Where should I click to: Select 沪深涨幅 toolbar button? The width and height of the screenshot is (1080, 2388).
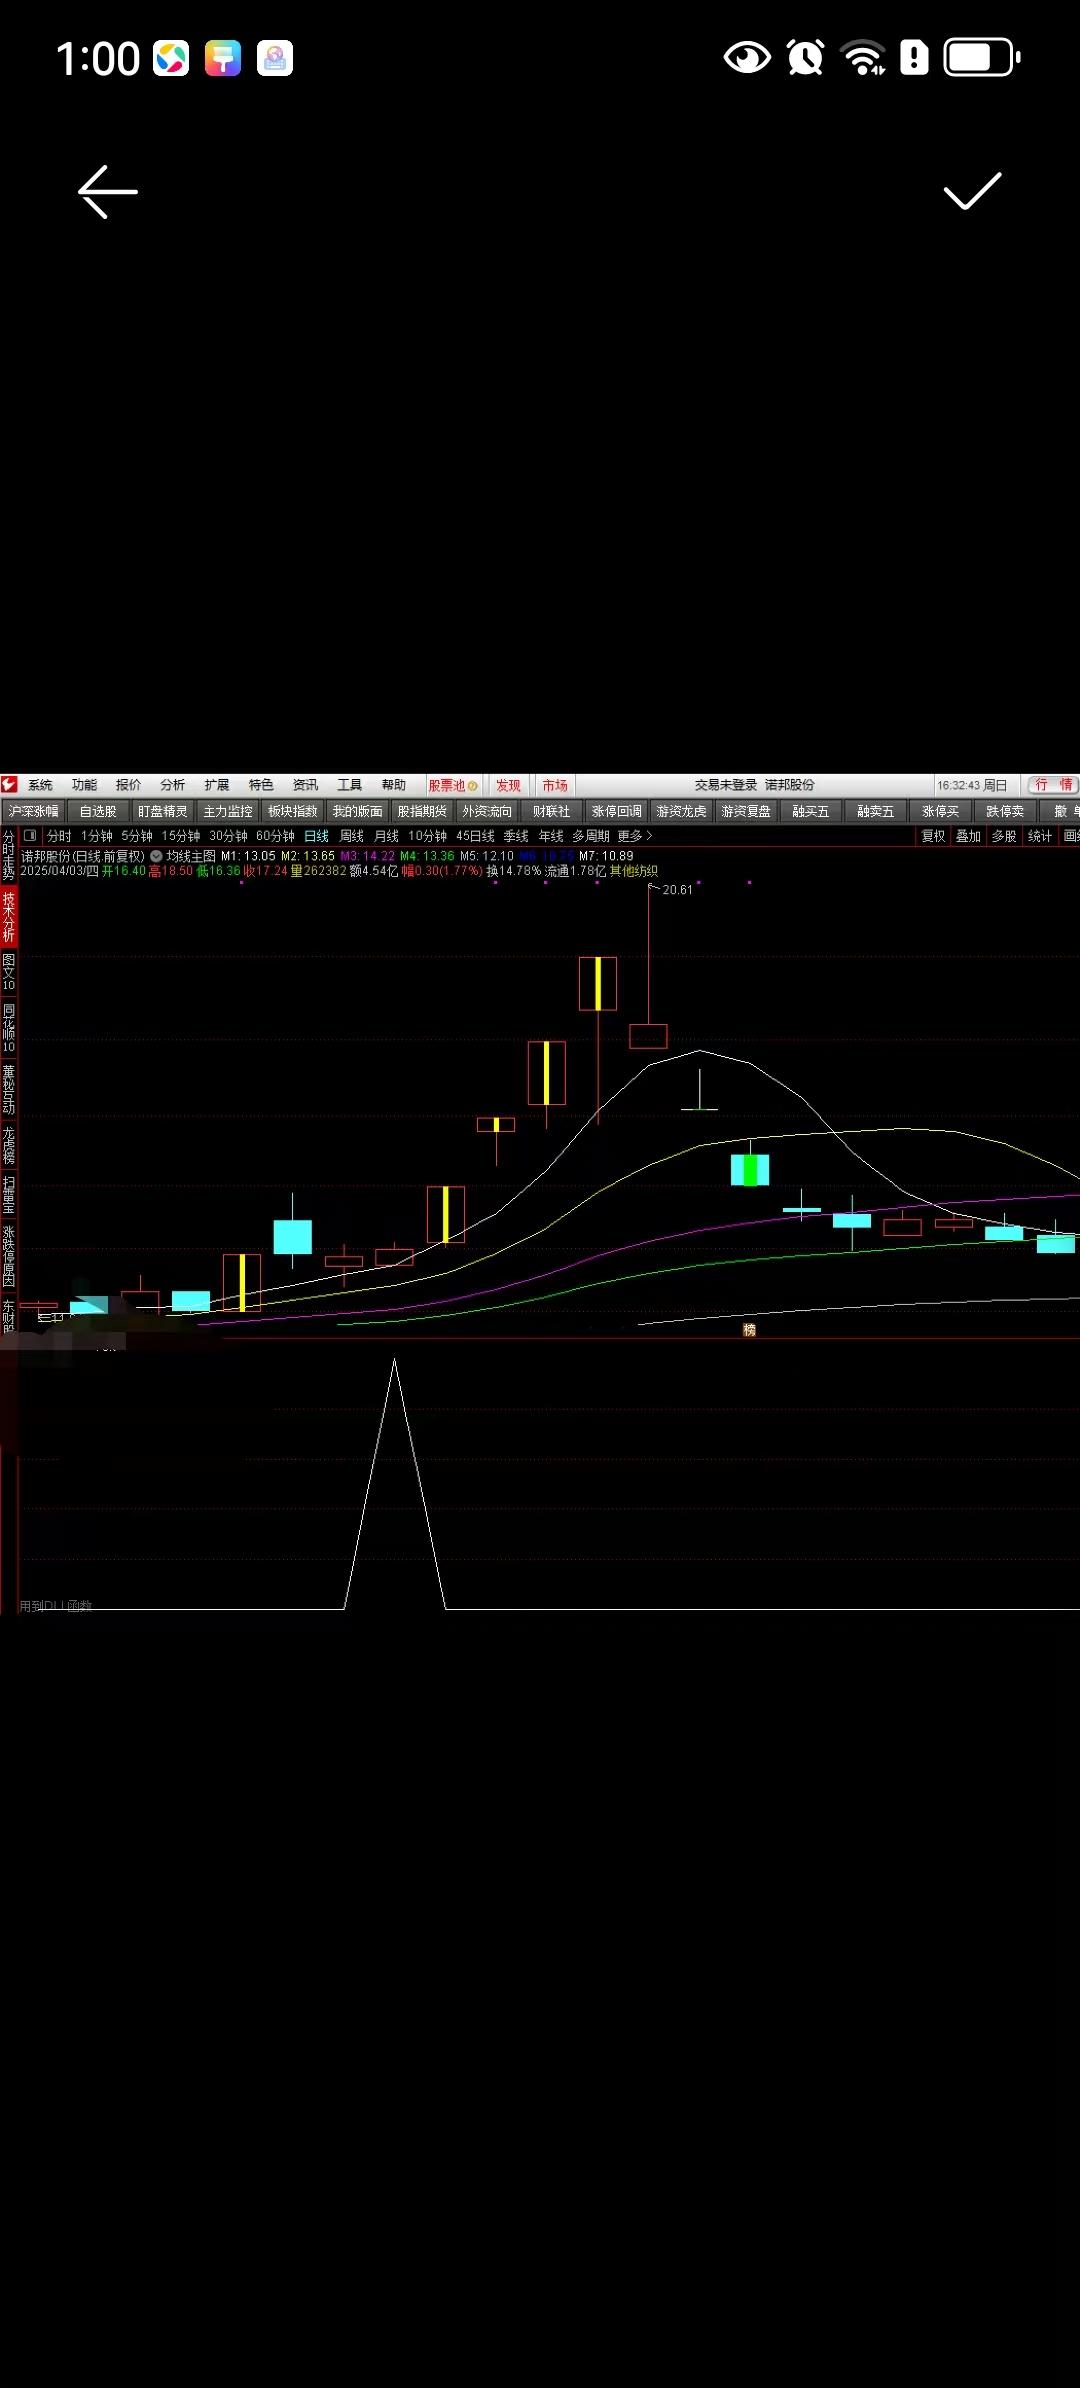[x=34, y=811]
